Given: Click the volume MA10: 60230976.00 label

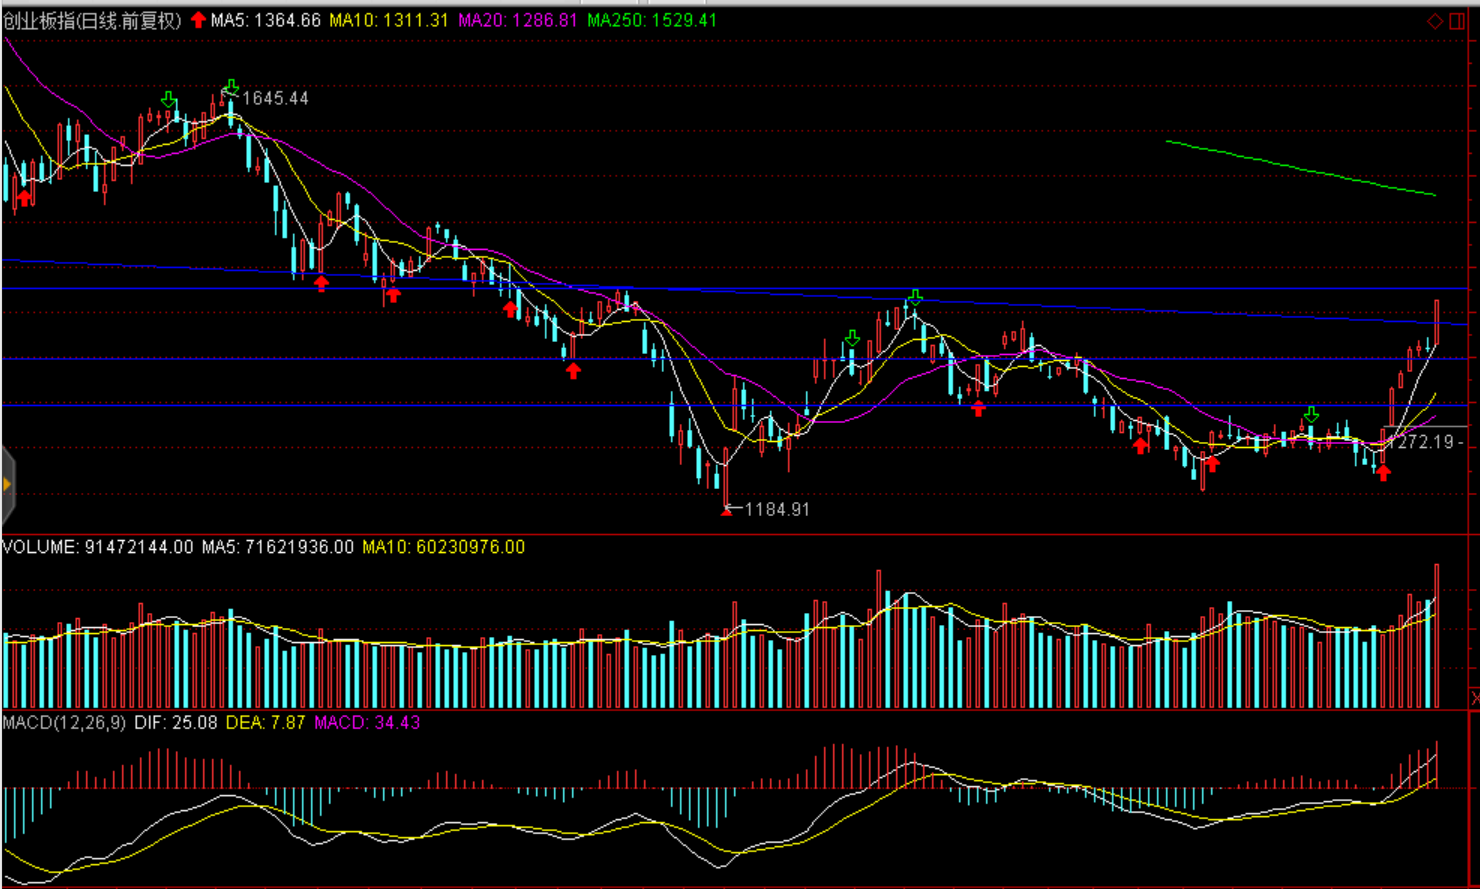Looking at the screenshot, I should (x=443, y=547).
